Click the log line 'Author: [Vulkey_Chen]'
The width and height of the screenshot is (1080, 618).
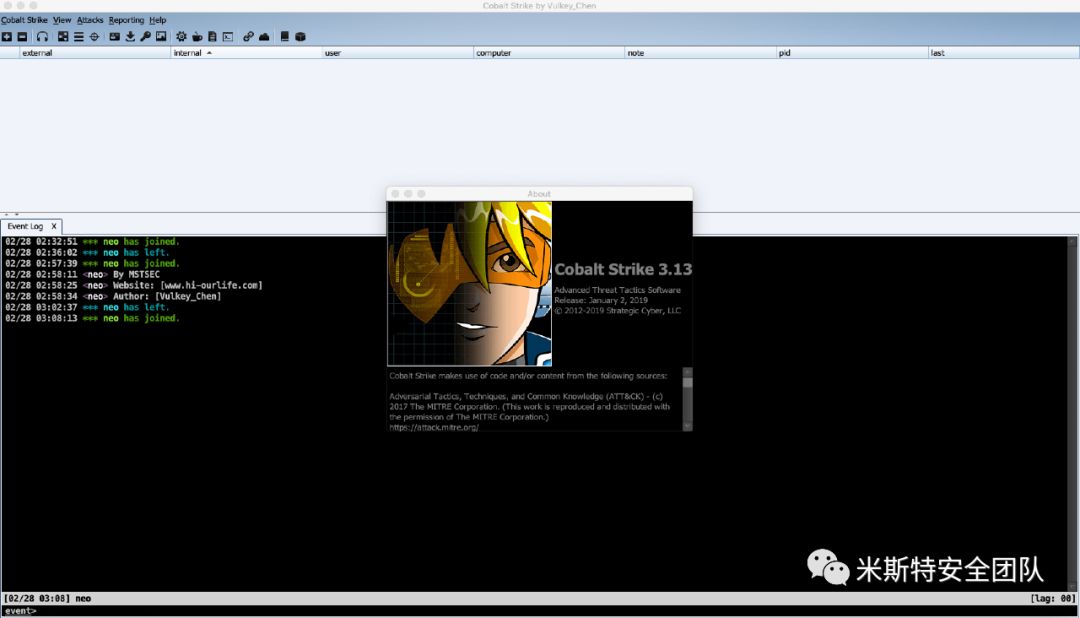(167, 296)
